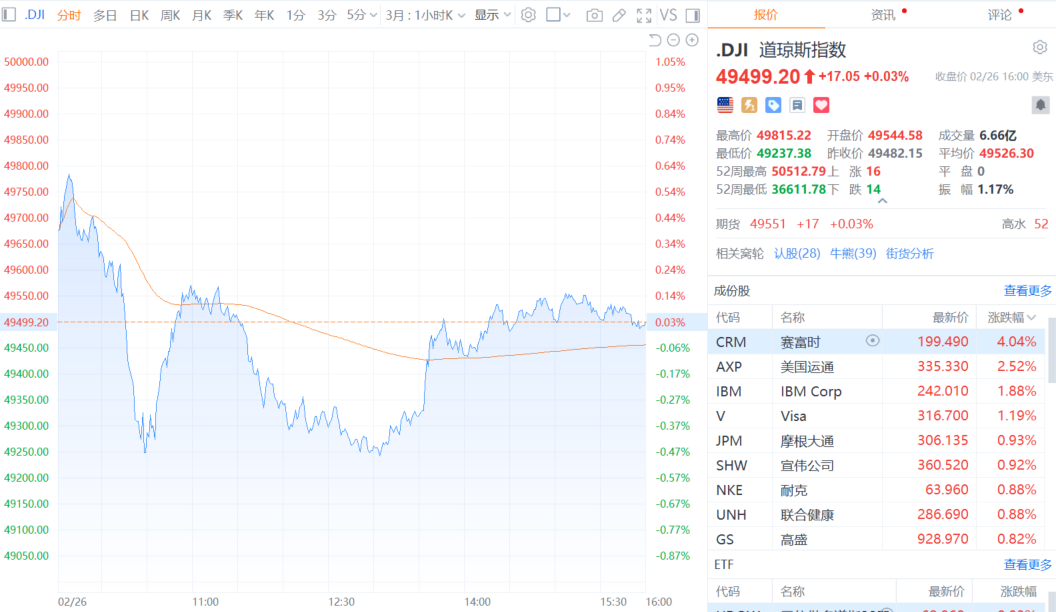Image resolution: width=1056 pixels, height=612 pixels.
Task: Enter fullscreen chart mode
Action: click(644, 15)
